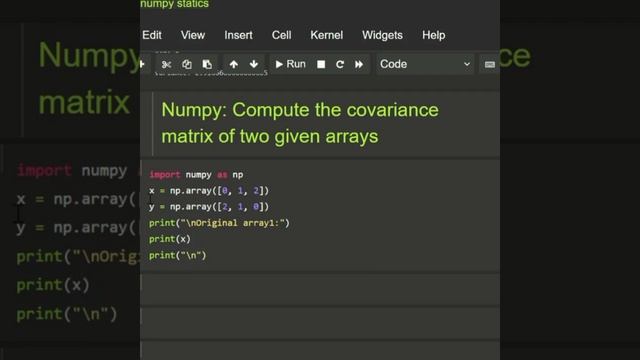Click the x = np.array([0, 1, 2]) line
The image size is (640, 360).
(x=209, y=191)
